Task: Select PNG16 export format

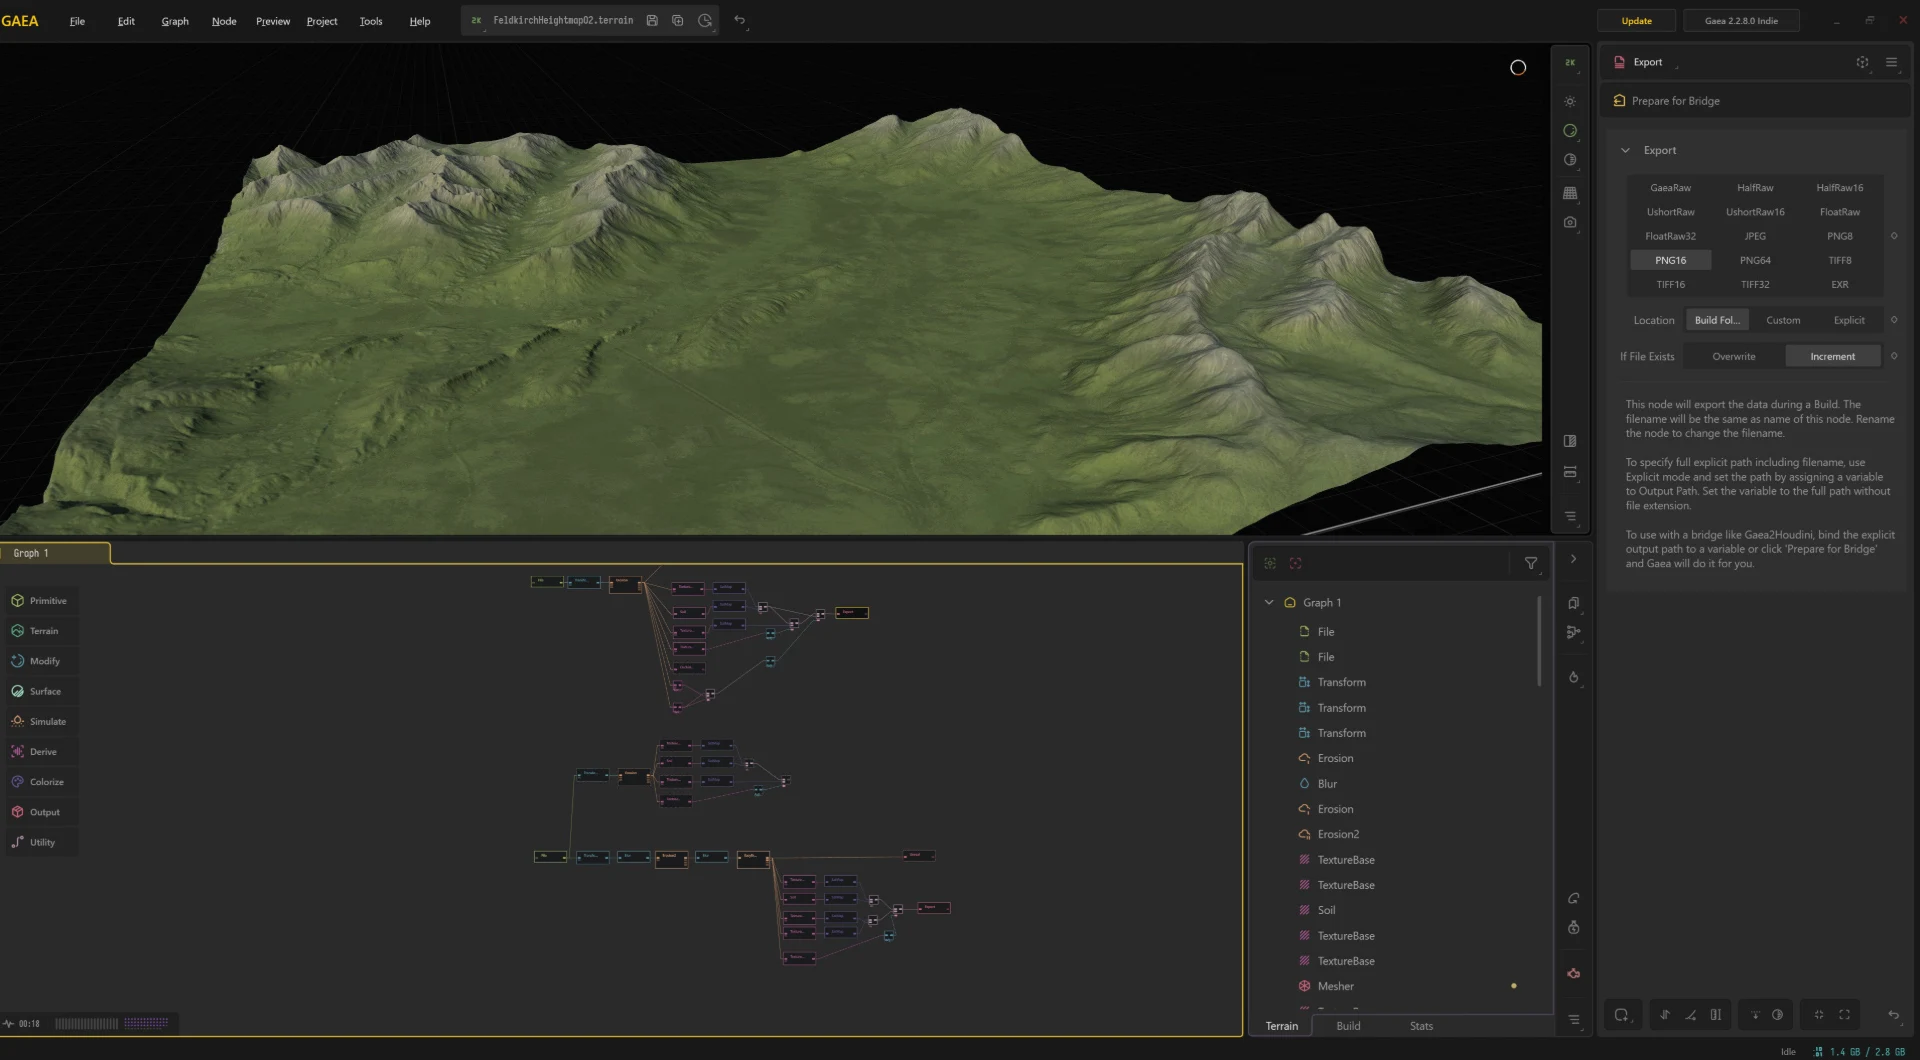Action: [1670, 261]
